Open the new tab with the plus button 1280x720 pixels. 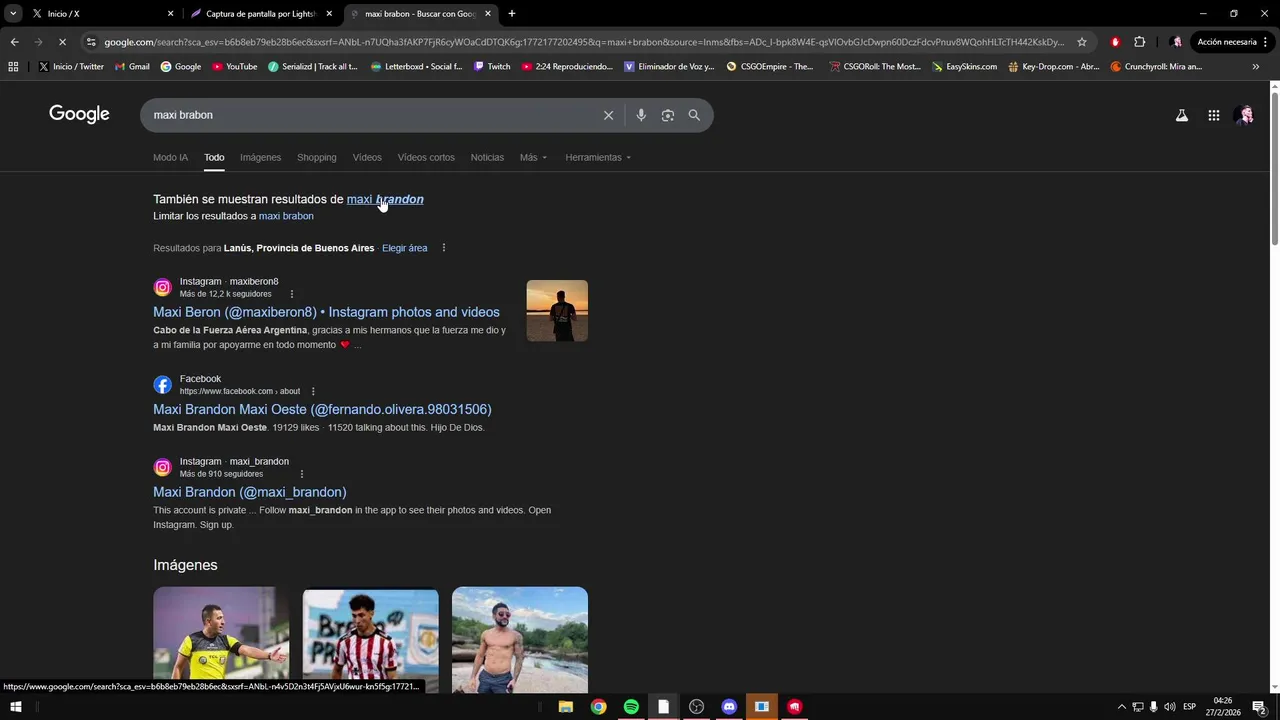[x=512, y=14]
